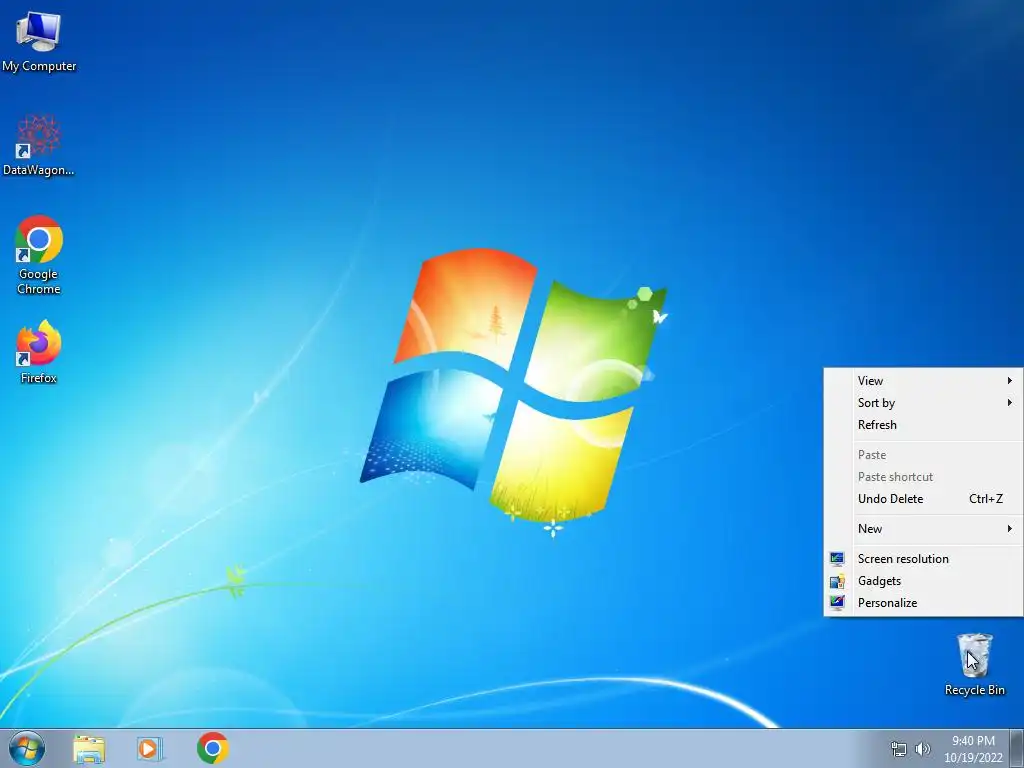The width and height of the screenshot is (1024, 768).
Task: Expand the New submenu
Action: click(923, 529)
